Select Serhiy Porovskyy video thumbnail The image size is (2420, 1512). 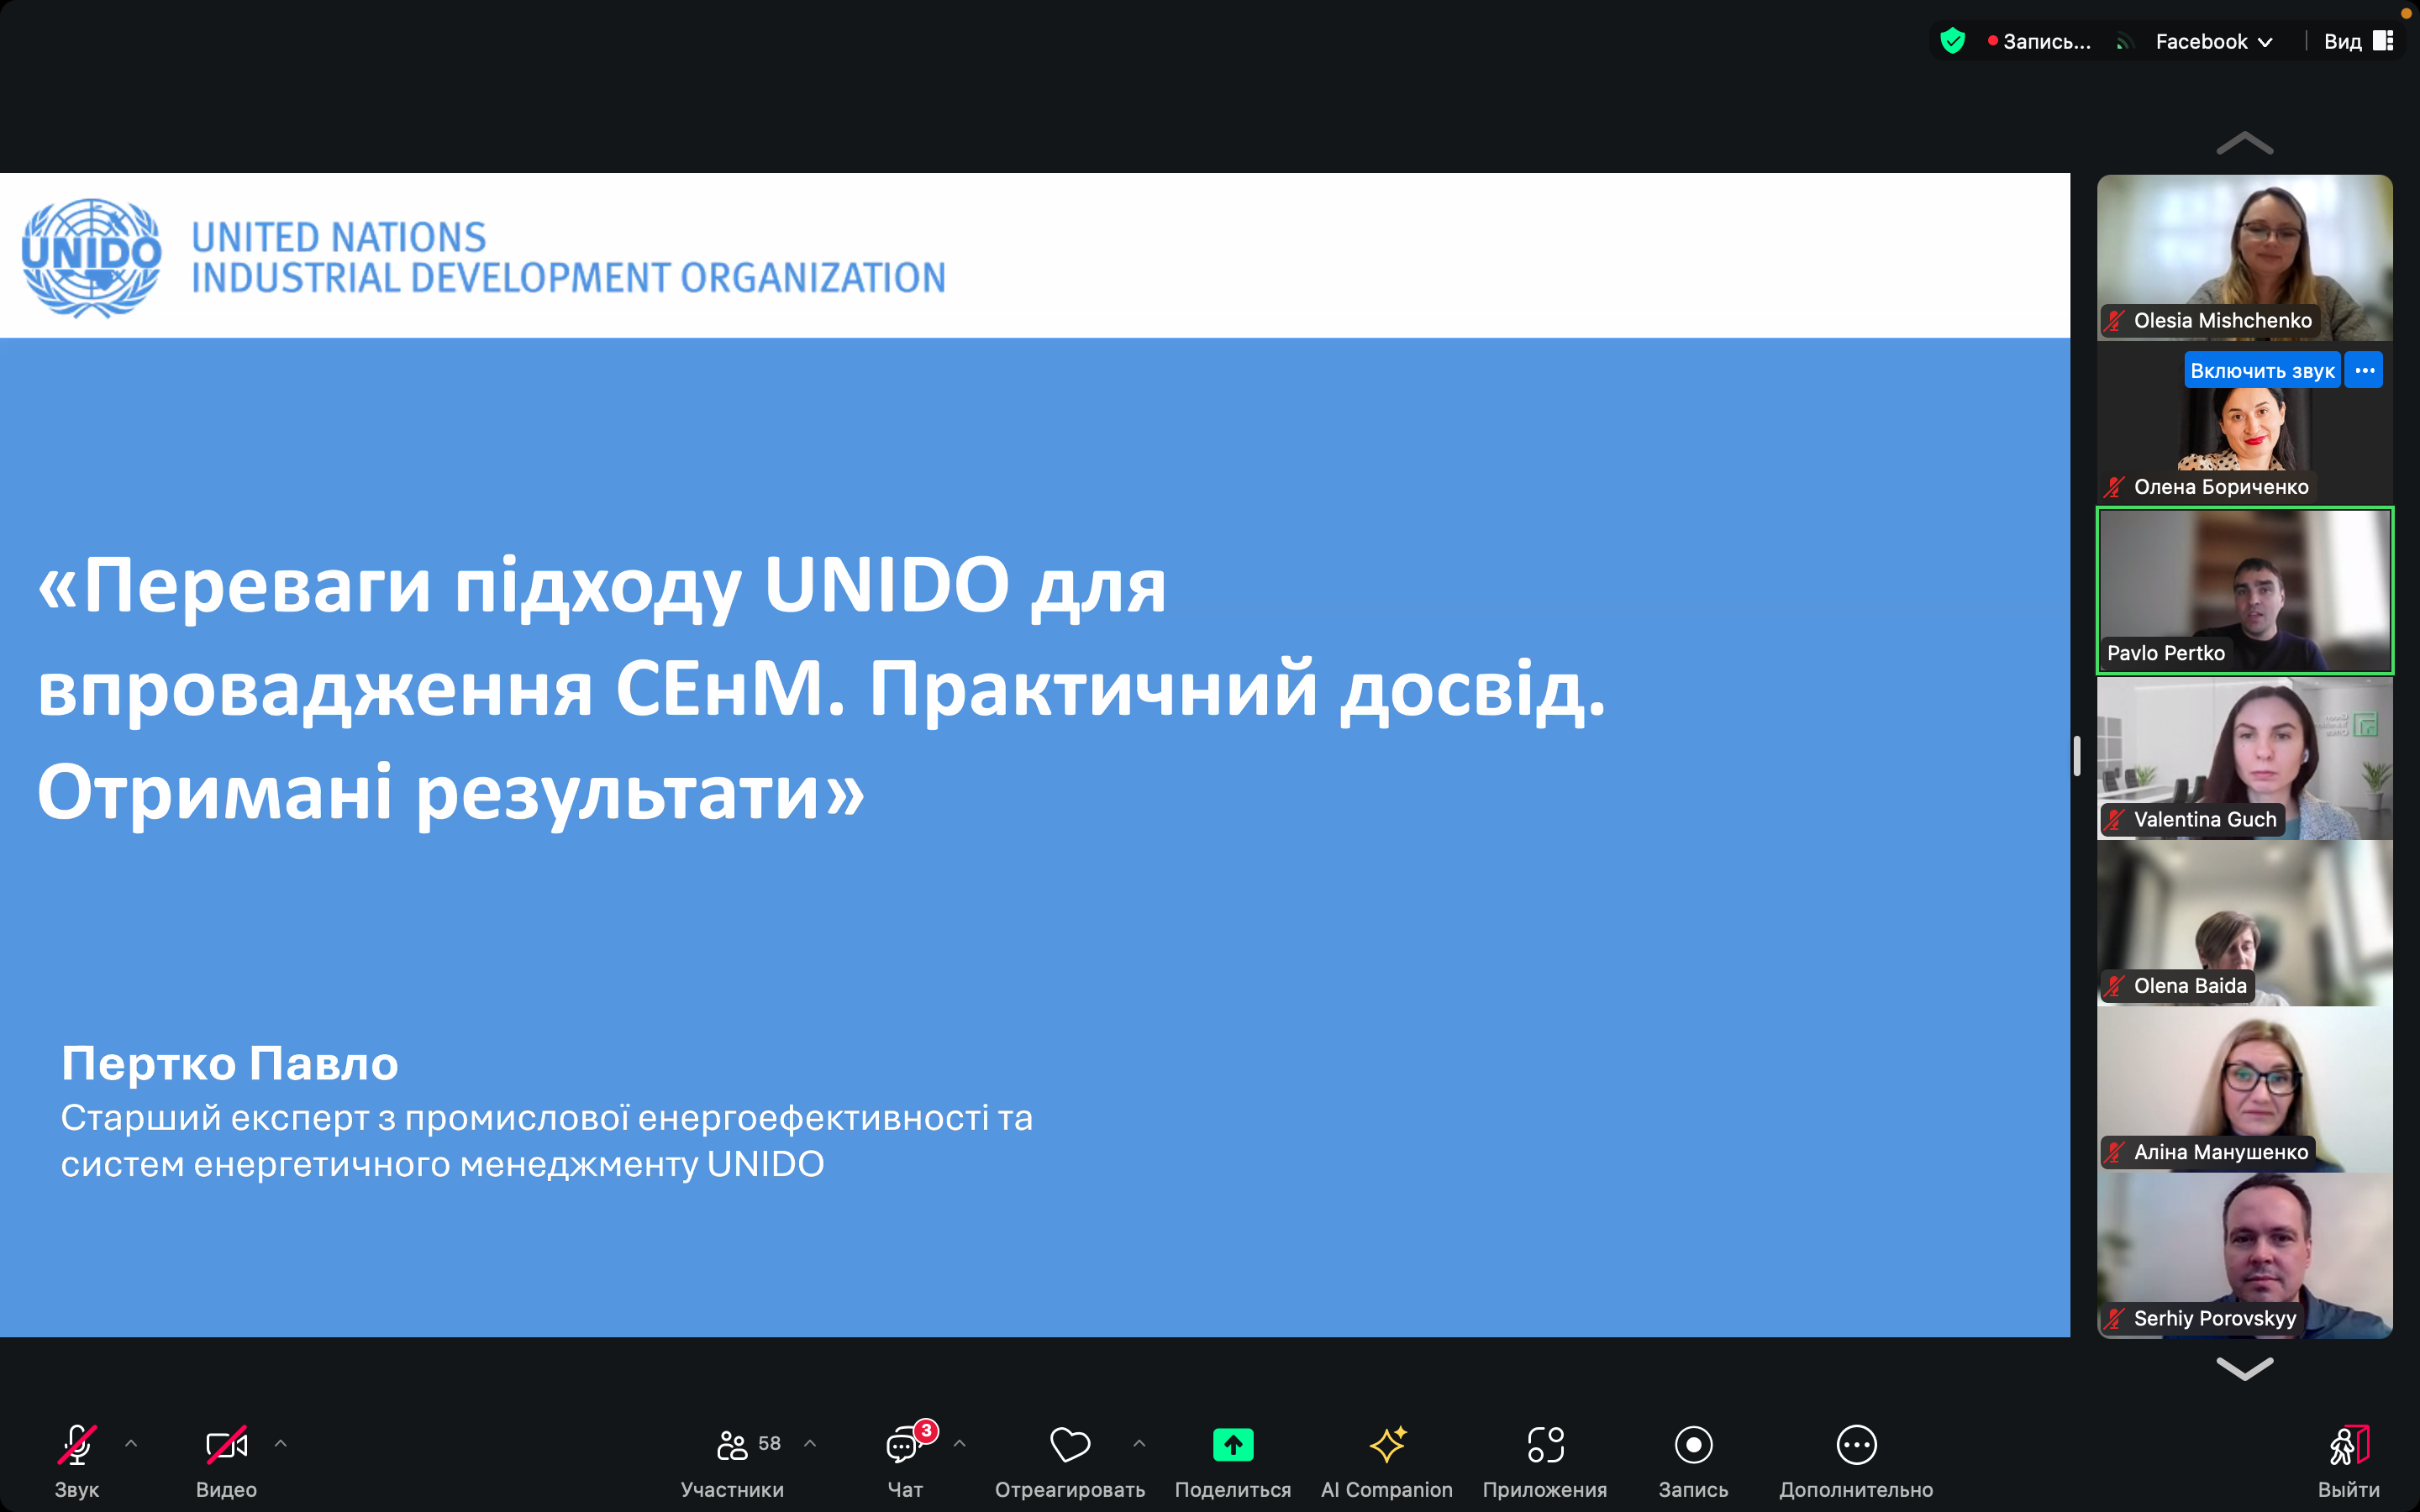[2244, 1255]
